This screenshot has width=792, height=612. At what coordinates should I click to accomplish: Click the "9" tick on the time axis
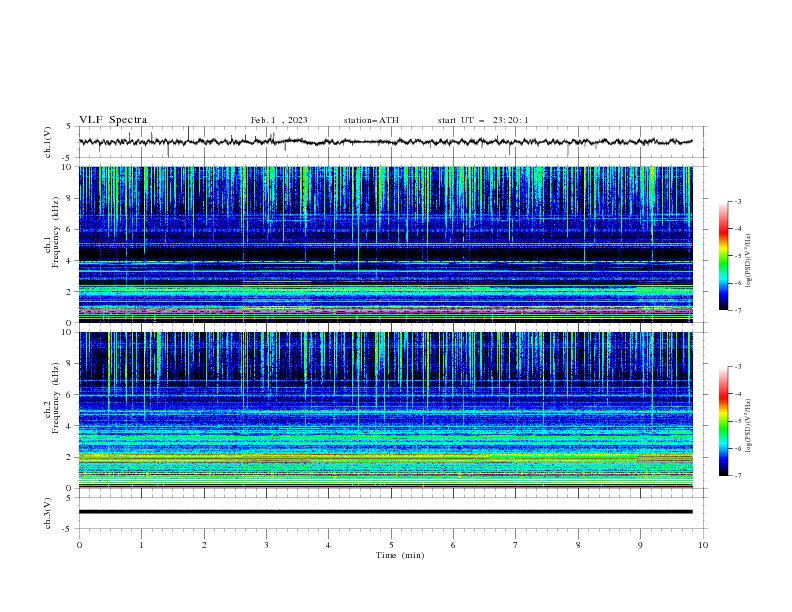(640, 545)
